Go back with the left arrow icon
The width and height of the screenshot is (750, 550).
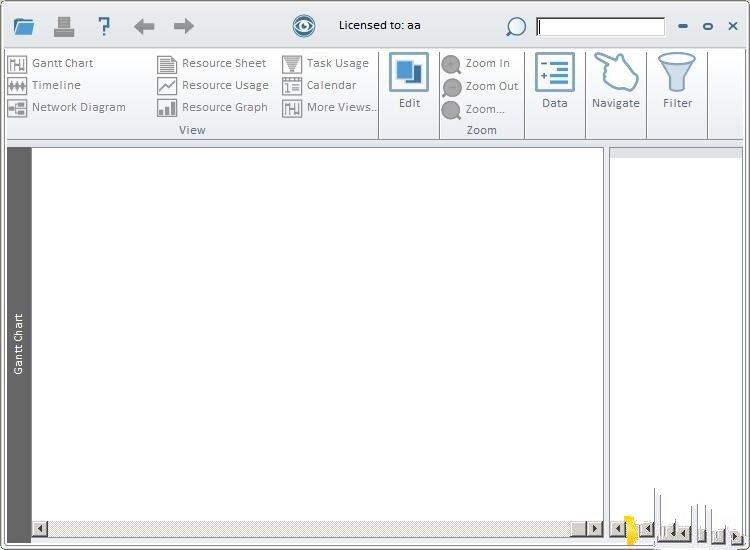[x=144, y=26]
